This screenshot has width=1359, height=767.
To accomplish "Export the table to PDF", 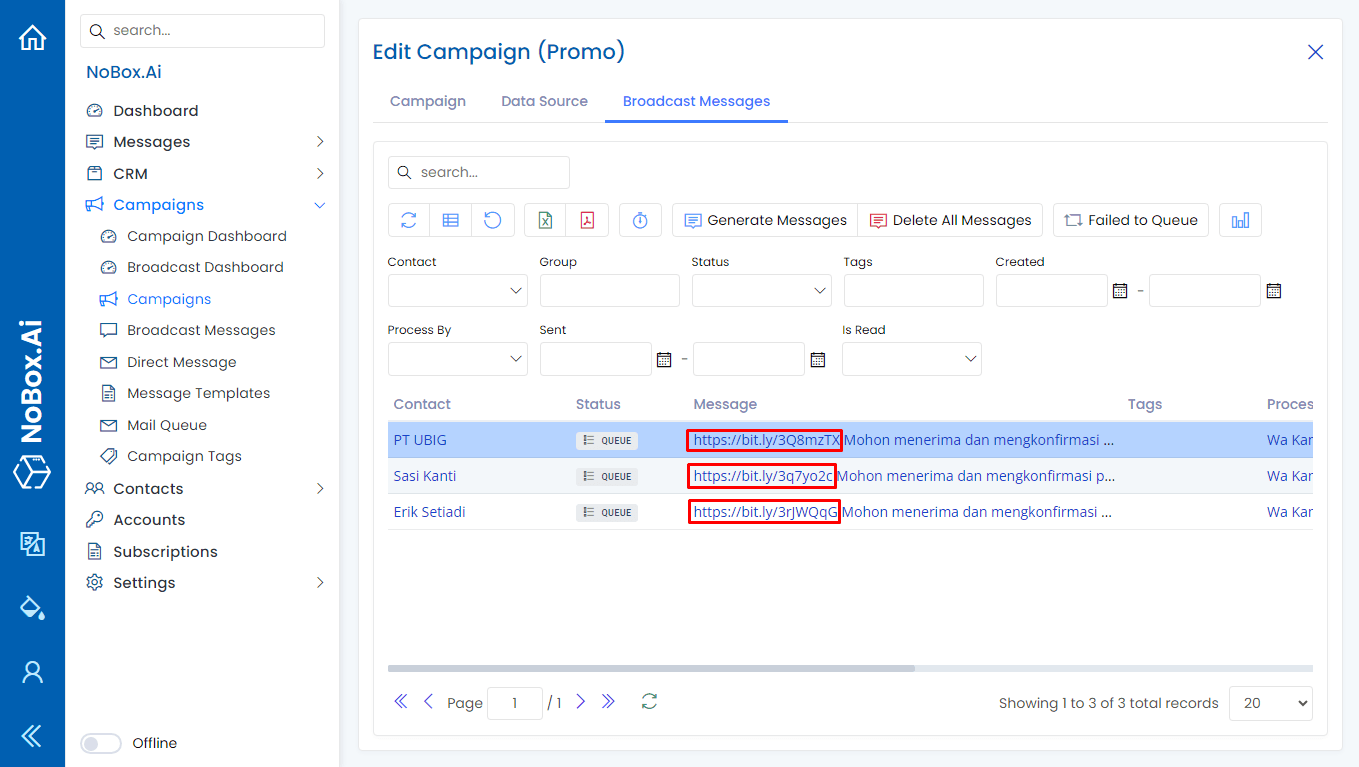I will (587, 219).
